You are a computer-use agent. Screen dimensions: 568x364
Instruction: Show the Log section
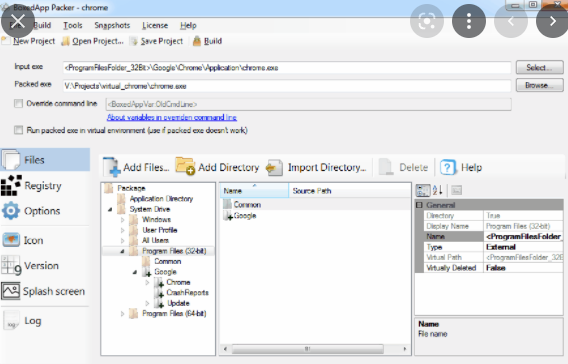coord(22,321)
